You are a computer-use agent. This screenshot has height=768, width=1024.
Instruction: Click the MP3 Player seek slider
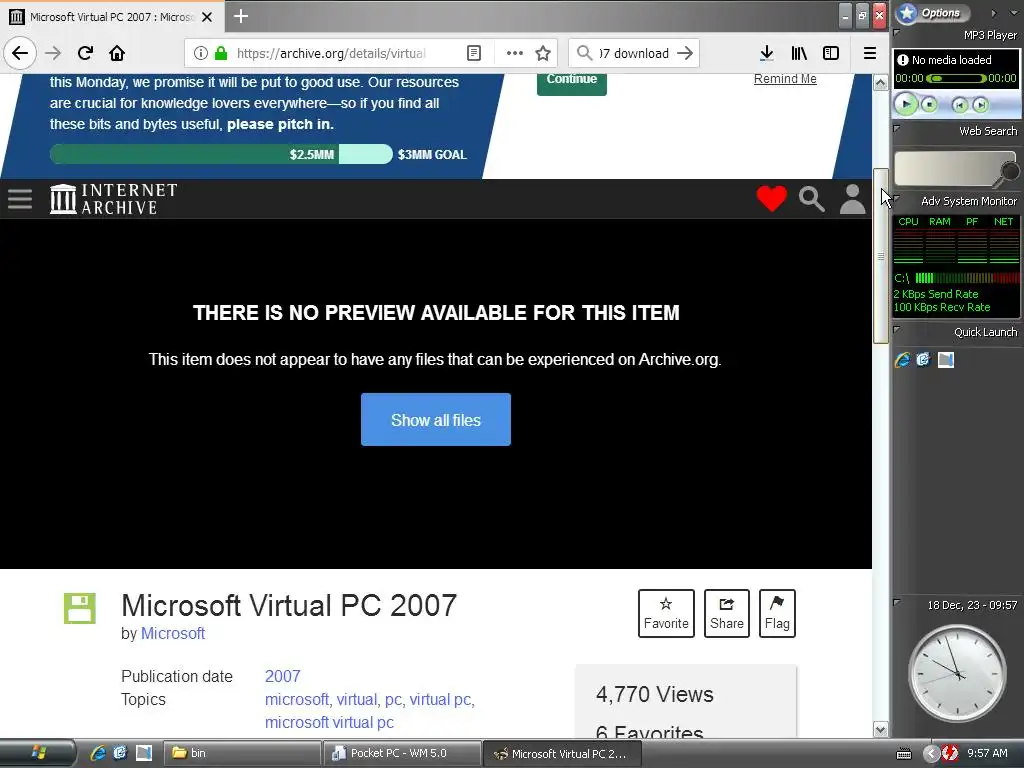pos(956,78)
